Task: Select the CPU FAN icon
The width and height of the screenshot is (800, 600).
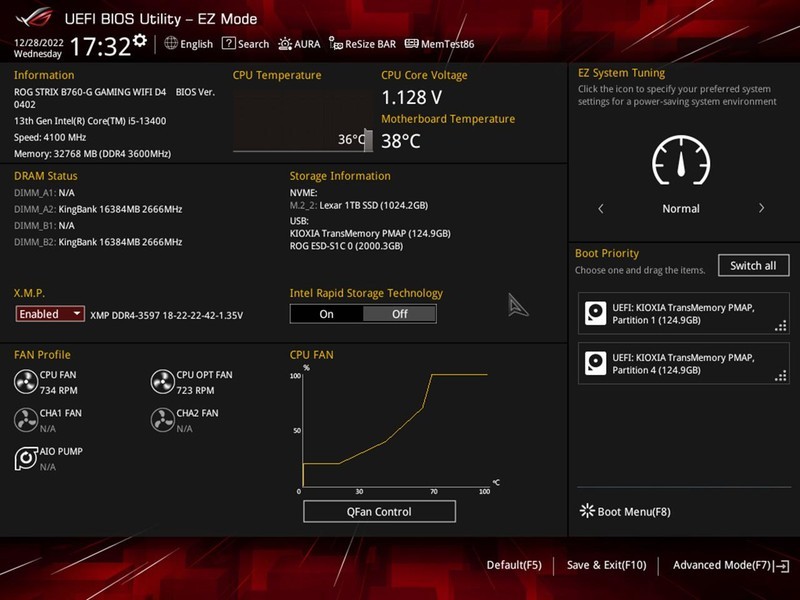Action: [25, 380]
